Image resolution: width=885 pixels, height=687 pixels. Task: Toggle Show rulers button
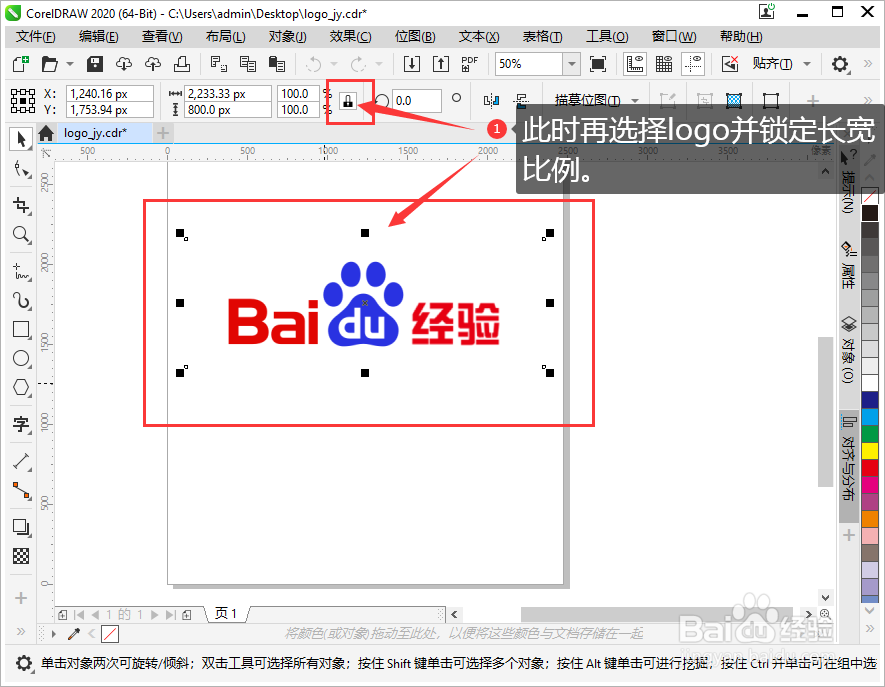(x=635, y=64)
